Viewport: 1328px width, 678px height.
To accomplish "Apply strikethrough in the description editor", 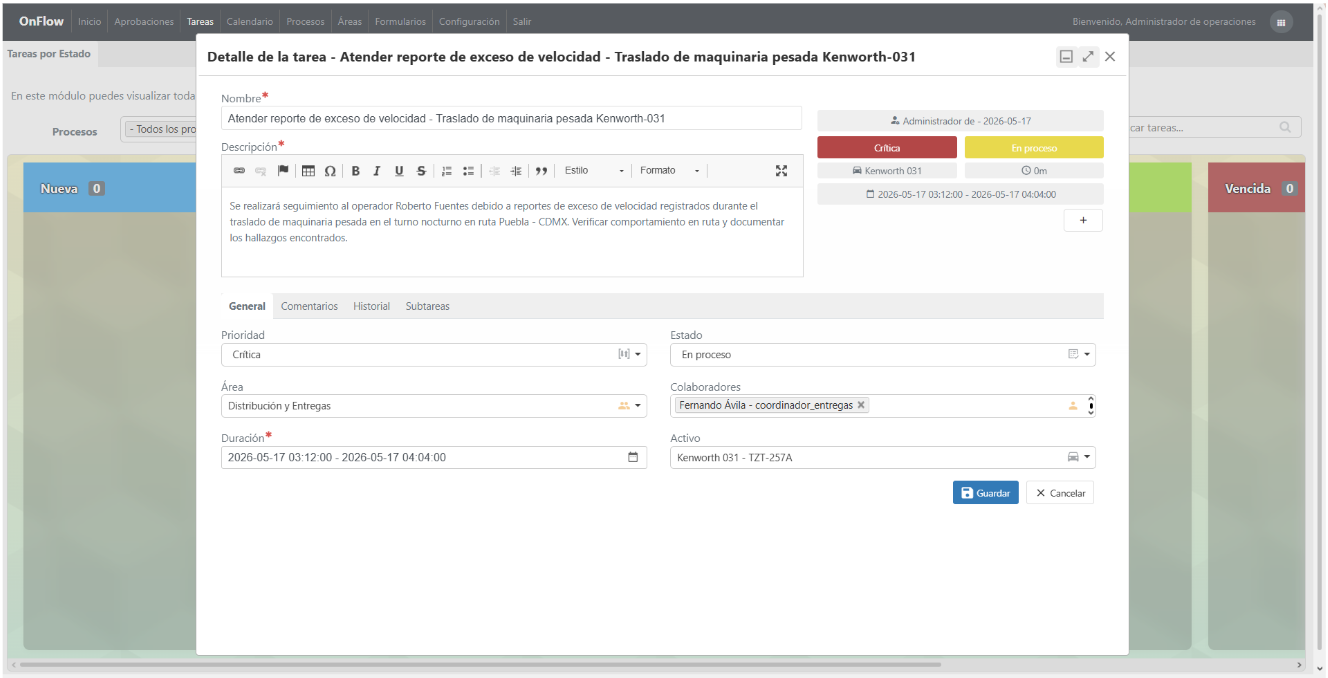I will [421, 171].
